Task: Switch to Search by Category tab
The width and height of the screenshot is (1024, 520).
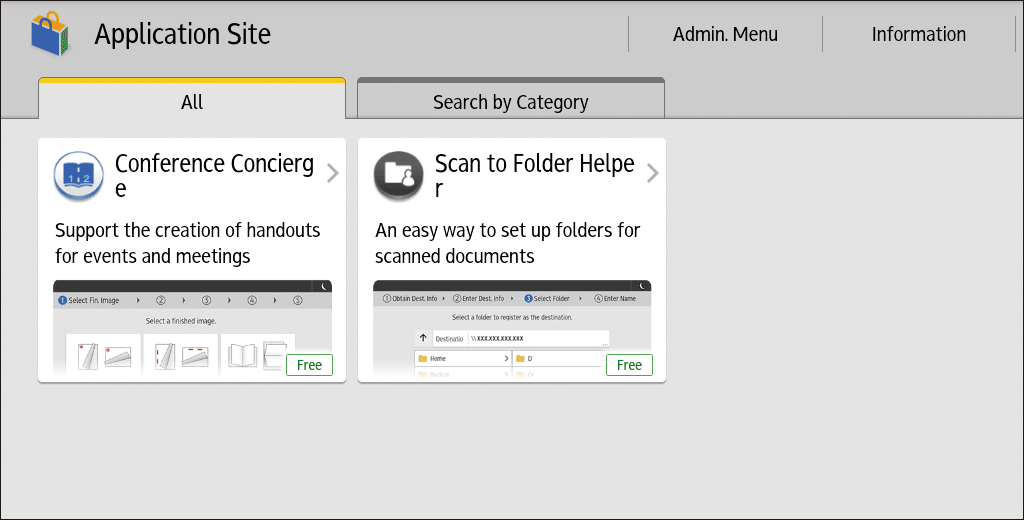Action: pos(510,102)
